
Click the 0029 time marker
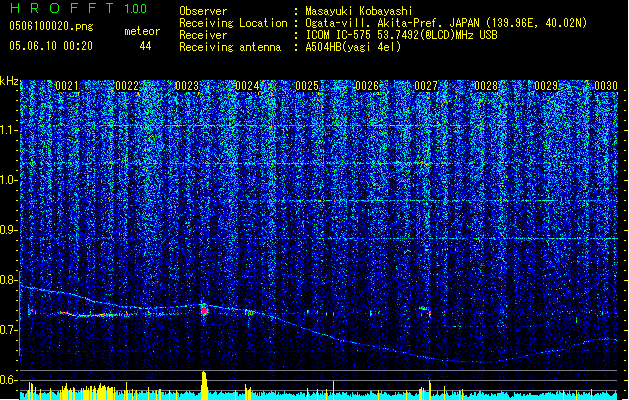[546, 86]
